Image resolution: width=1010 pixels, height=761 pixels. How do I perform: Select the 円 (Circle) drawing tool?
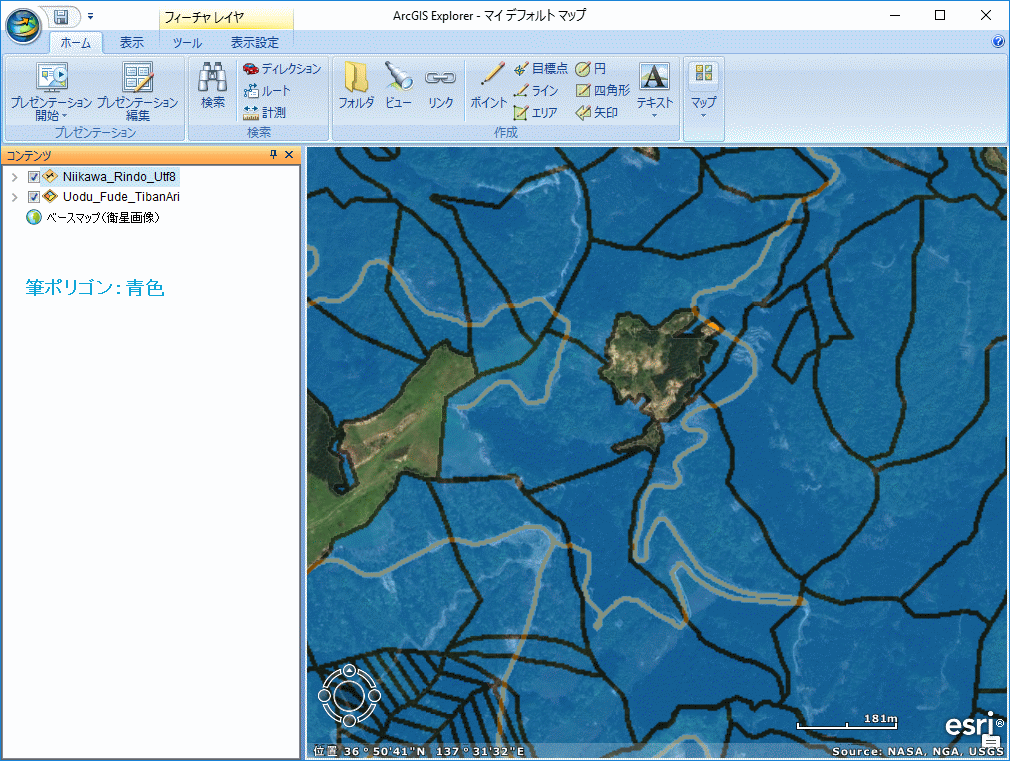(594, 68)
